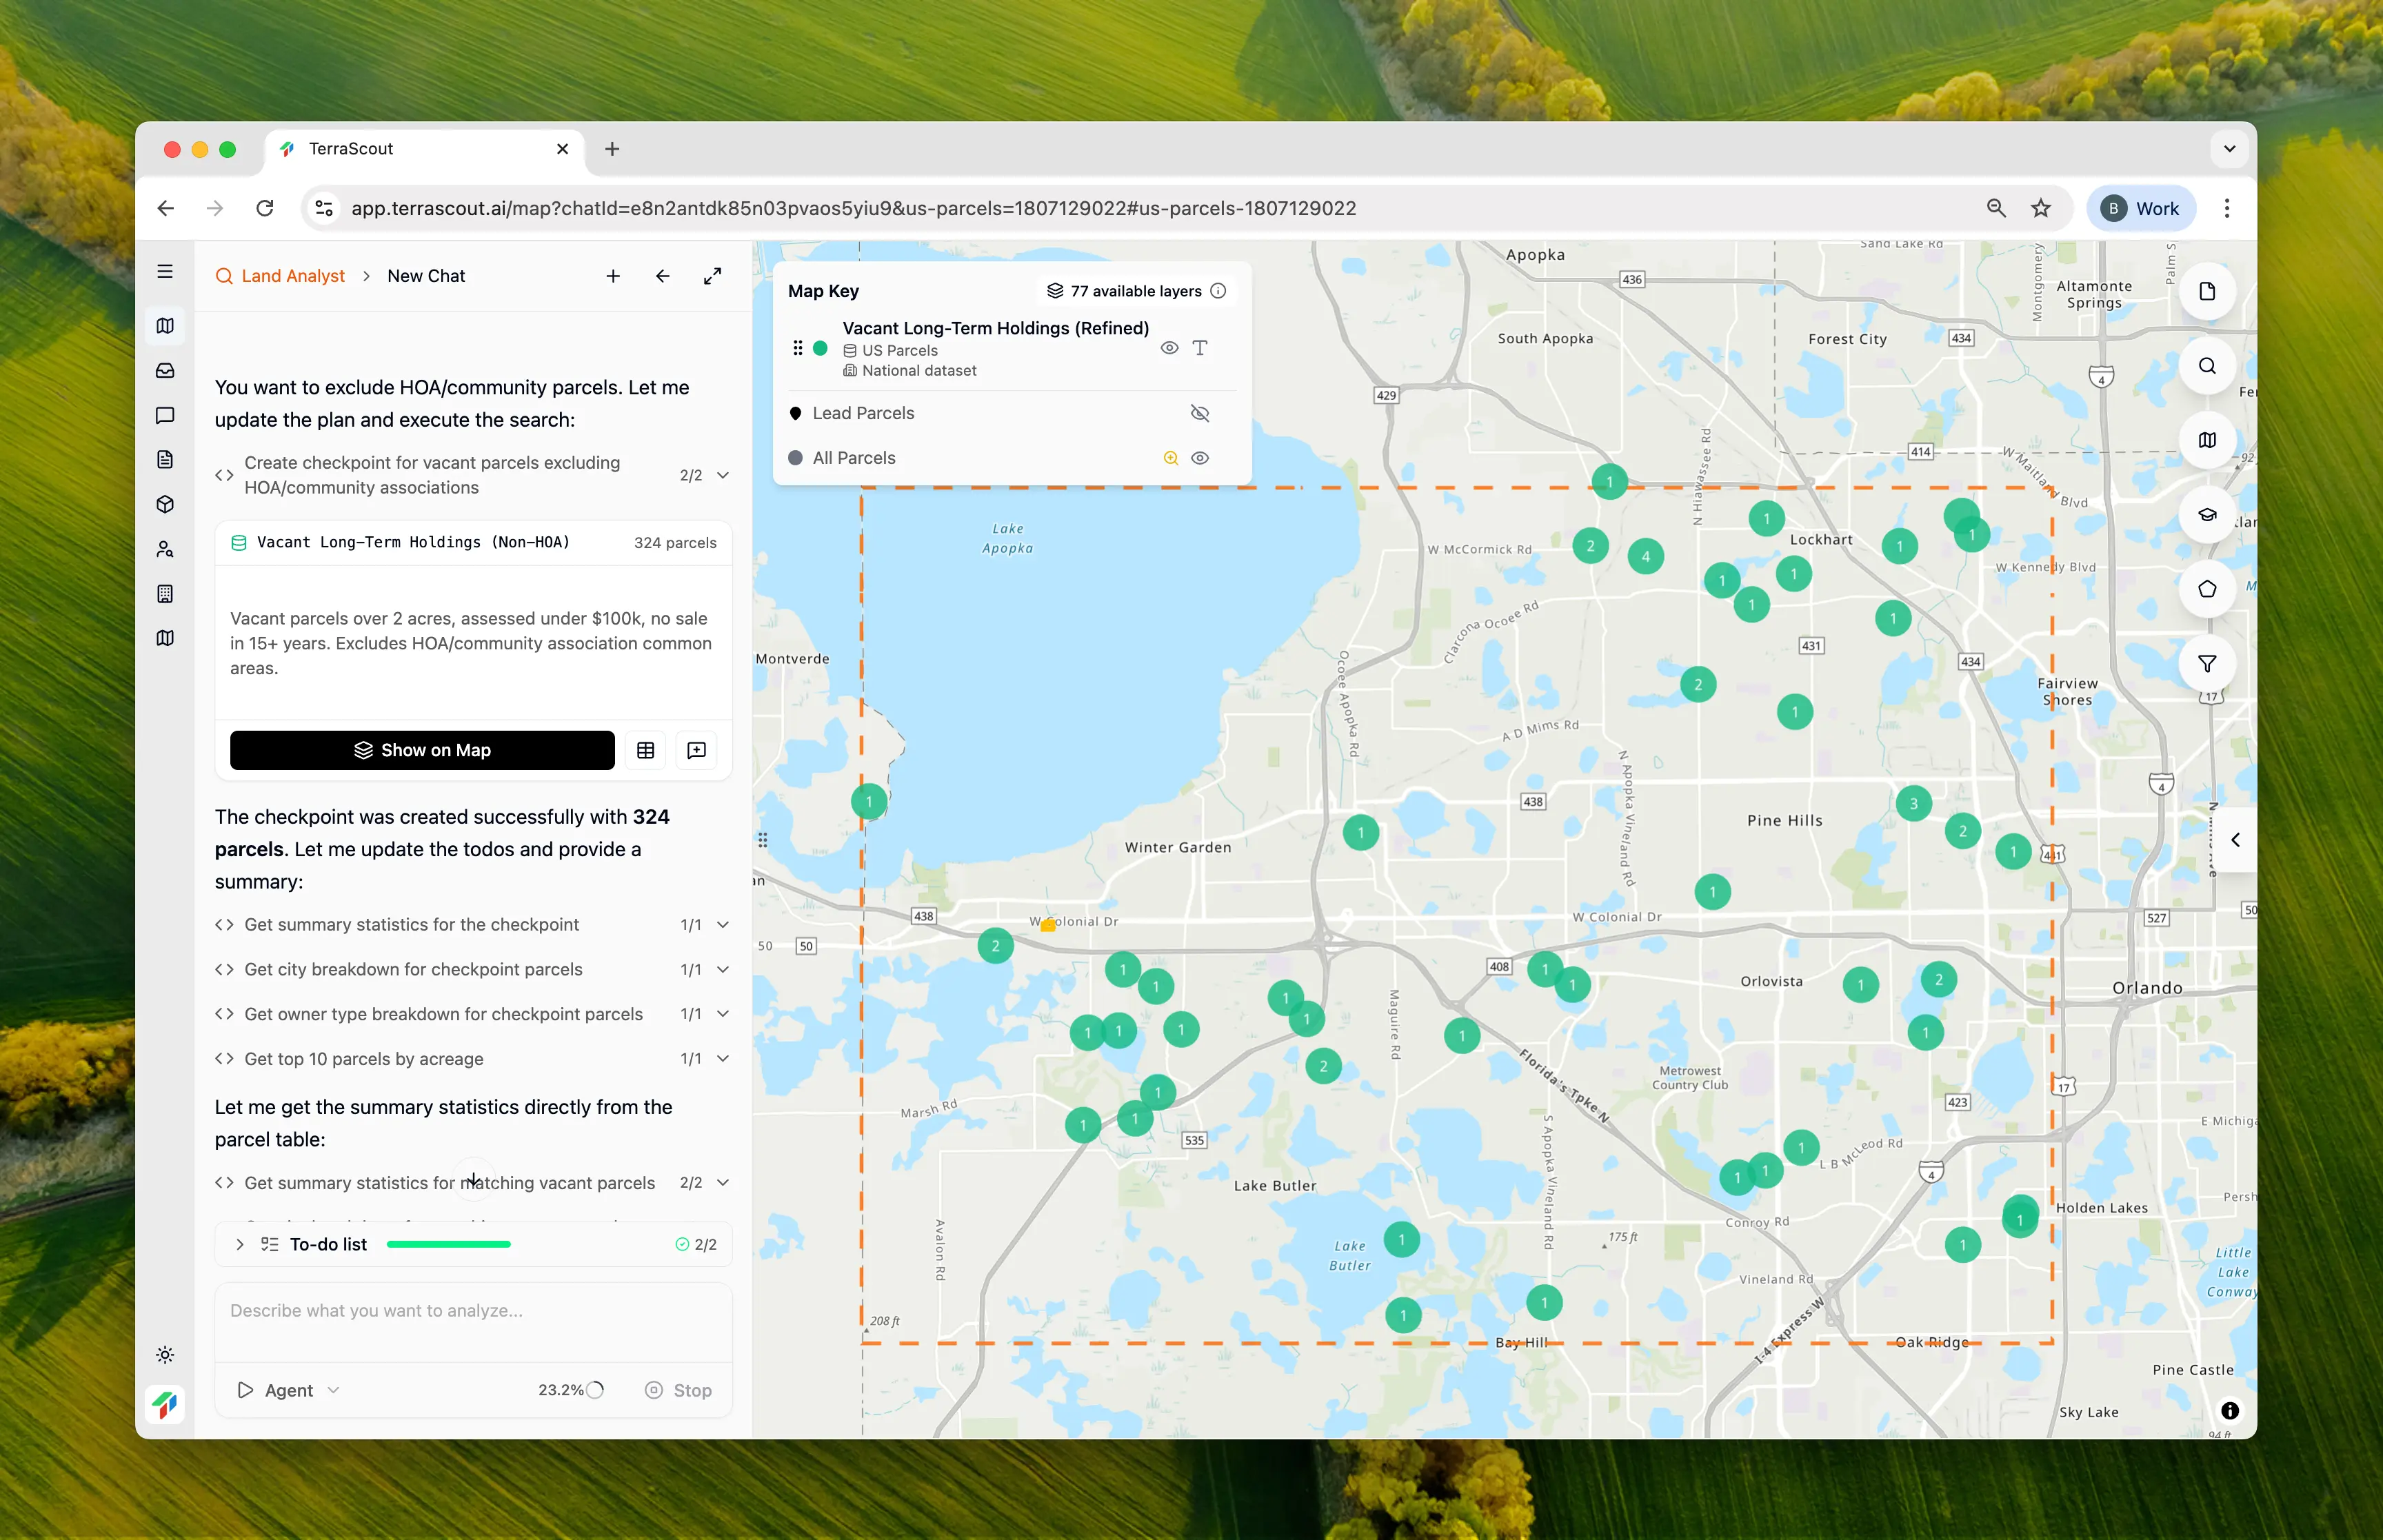Show the hidden Lead Parcels layer
This screenshot has width=2383, height=1540.
tap(1200, 413)
